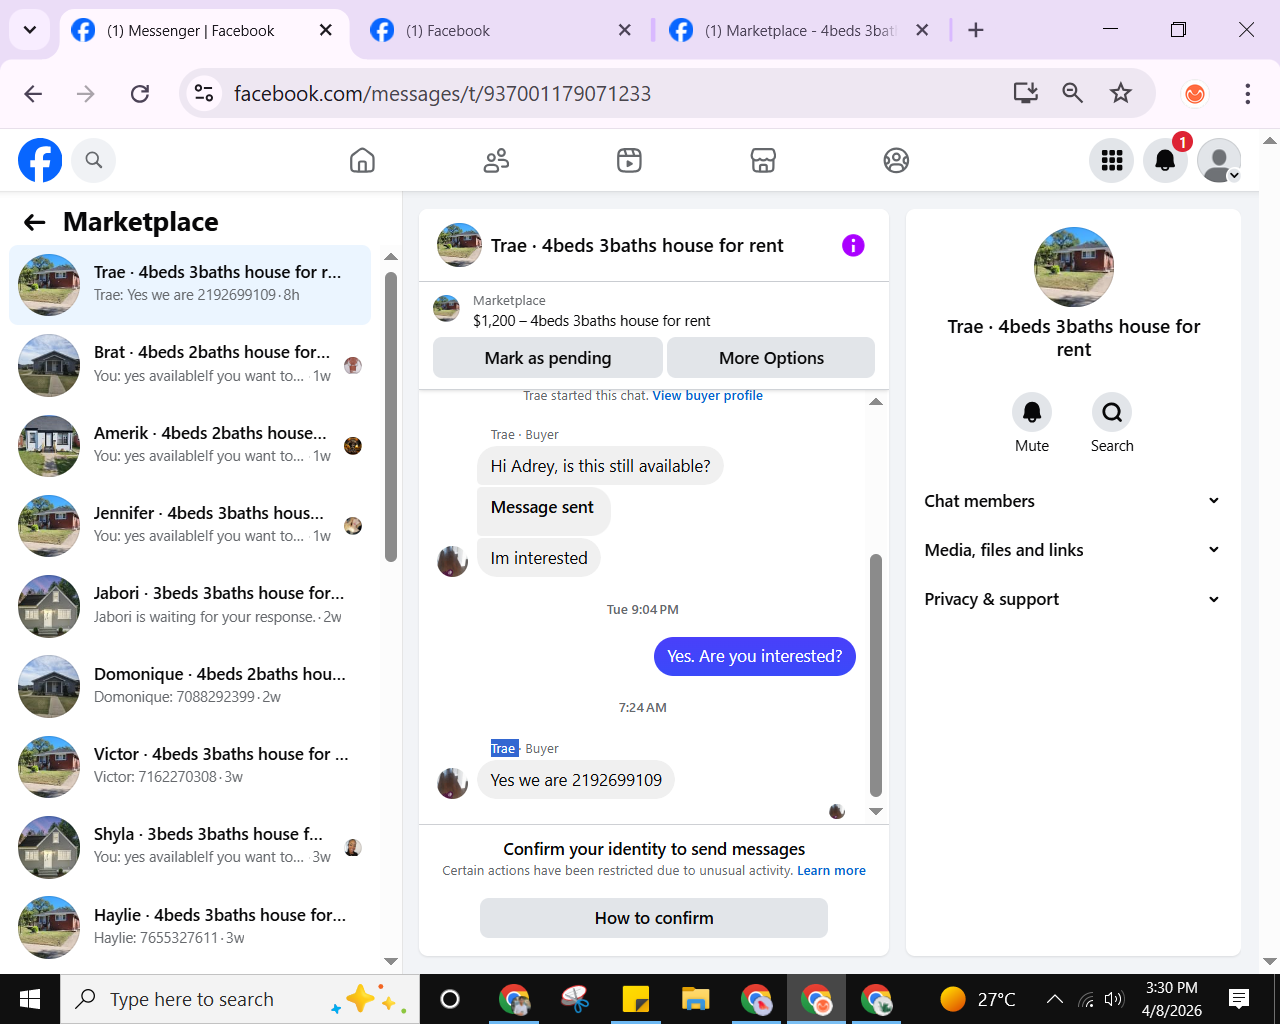
Task: Click the Windows taskbar search box
Action: click(240, 999)
